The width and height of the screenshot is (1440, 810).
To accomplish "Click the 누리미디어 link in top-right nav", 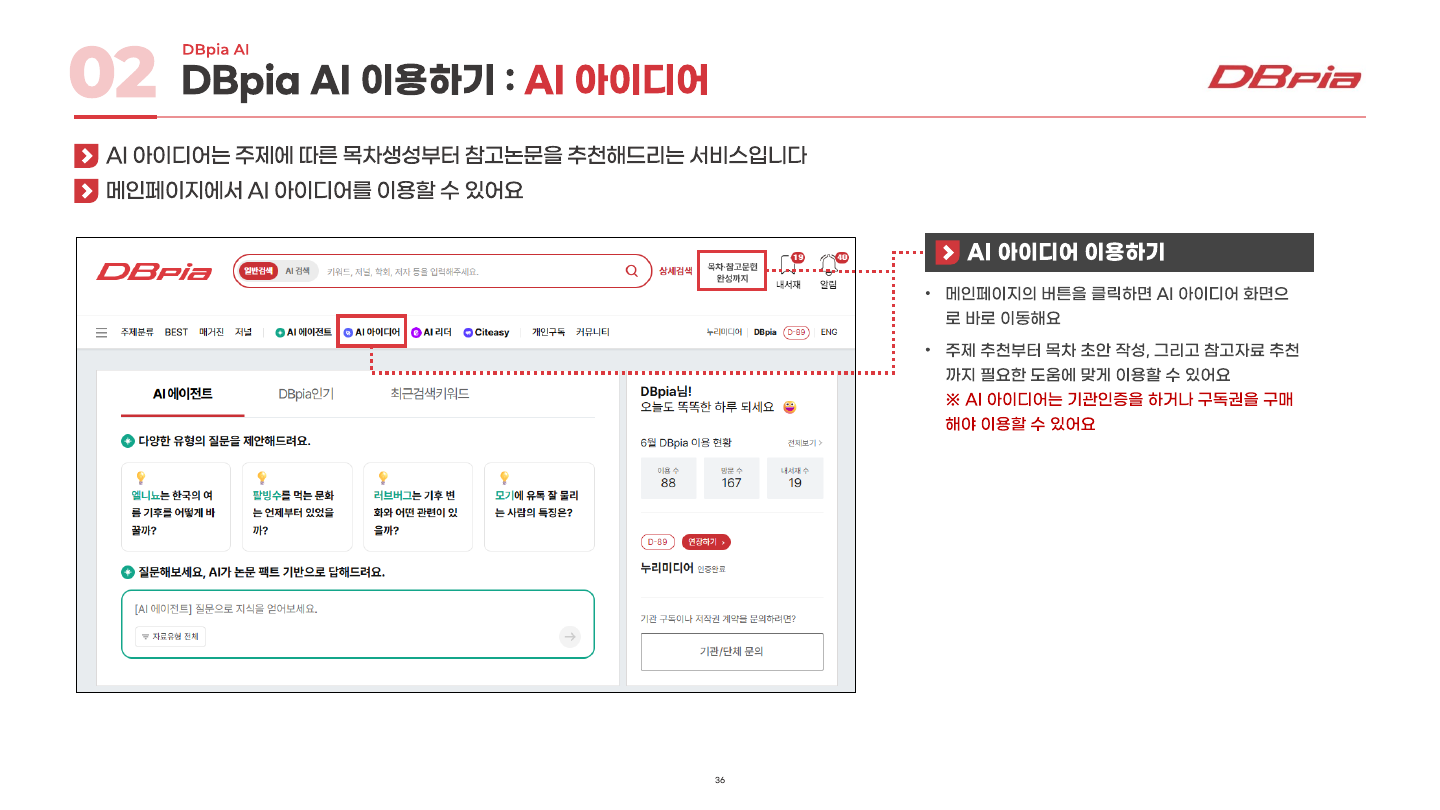I will click(723, 332).
